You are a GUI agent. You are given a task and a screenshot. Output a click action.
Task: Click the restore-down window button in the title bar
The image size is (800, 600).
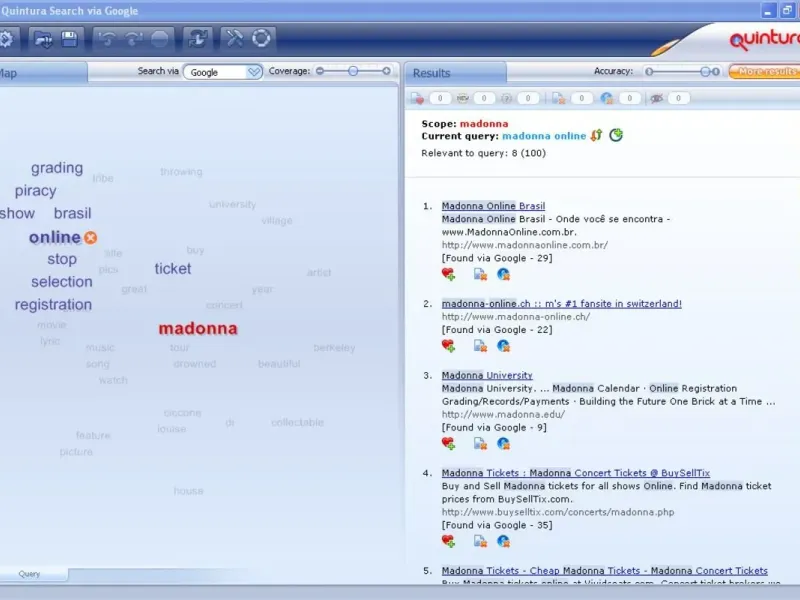(x=786, y=11)
